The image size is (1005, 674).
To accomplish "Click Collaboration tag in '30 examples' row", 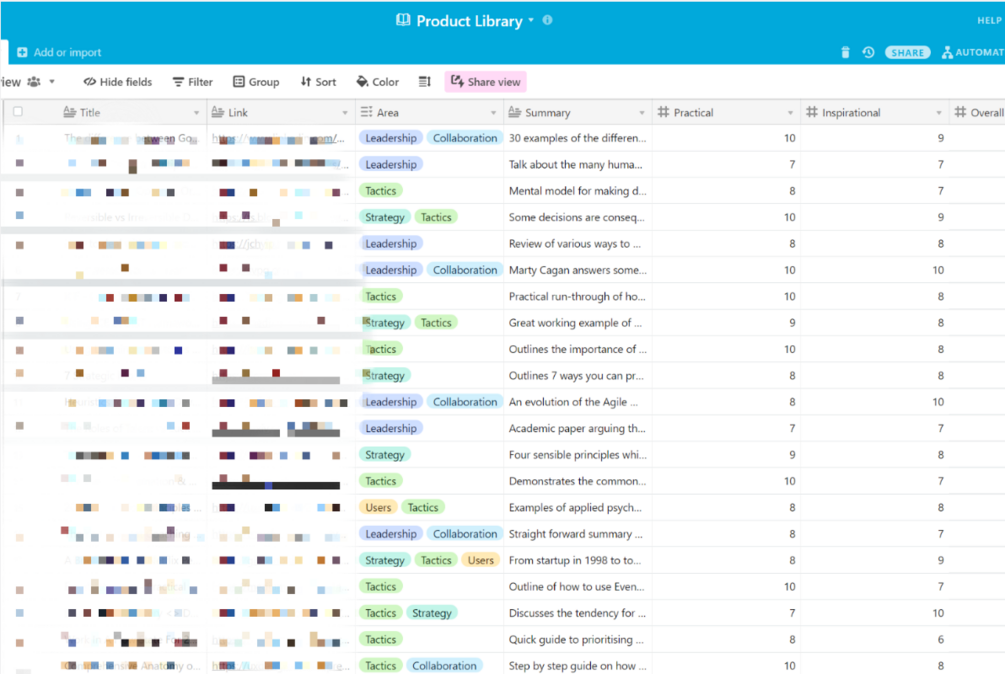I will (465, 138).
